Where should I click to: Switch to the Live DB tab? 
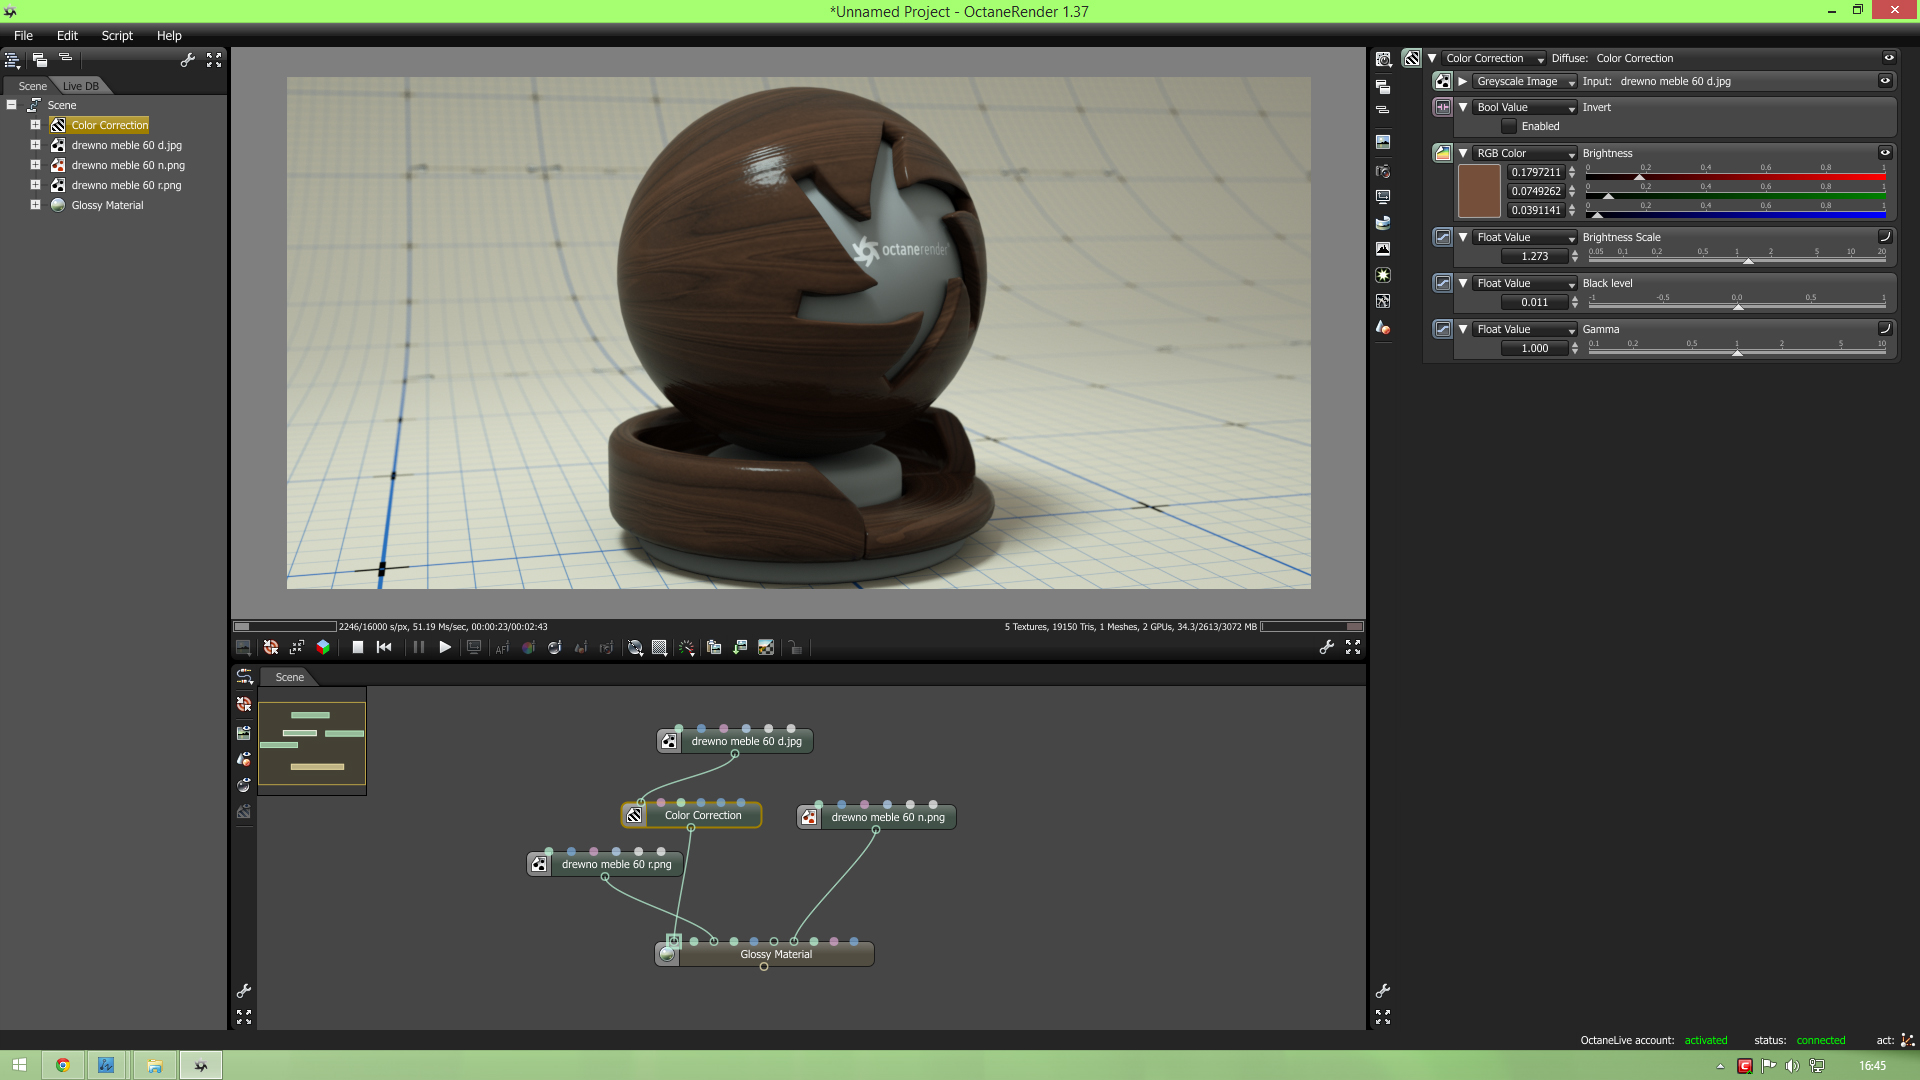pyautogui.click(x=81, y=86)
